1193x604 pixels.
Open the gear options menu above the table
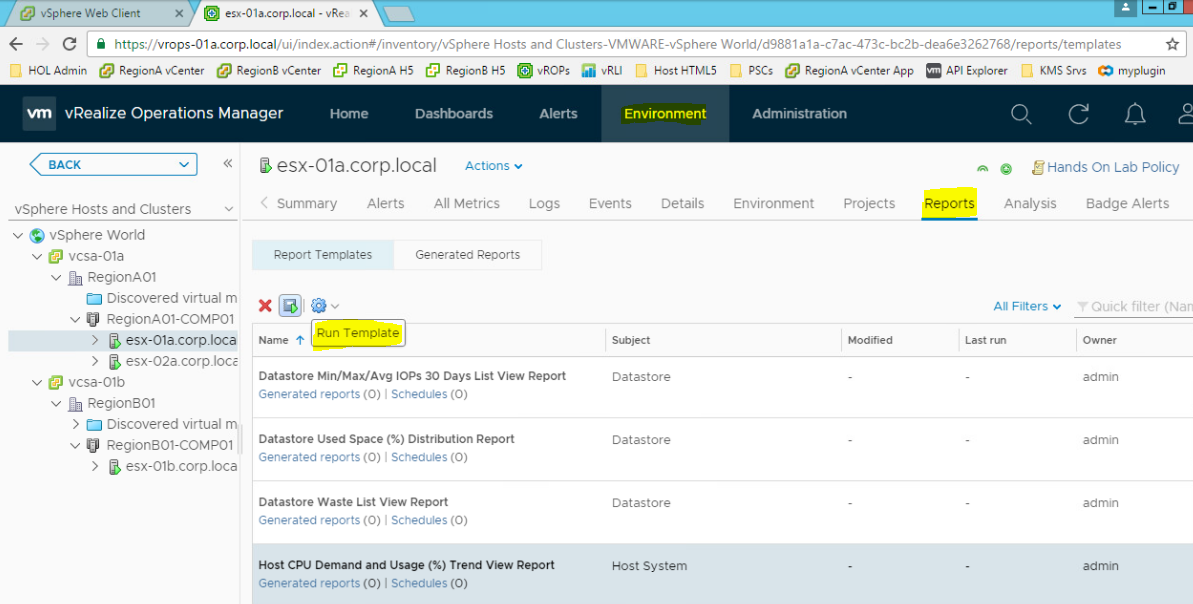click(324, 306)
